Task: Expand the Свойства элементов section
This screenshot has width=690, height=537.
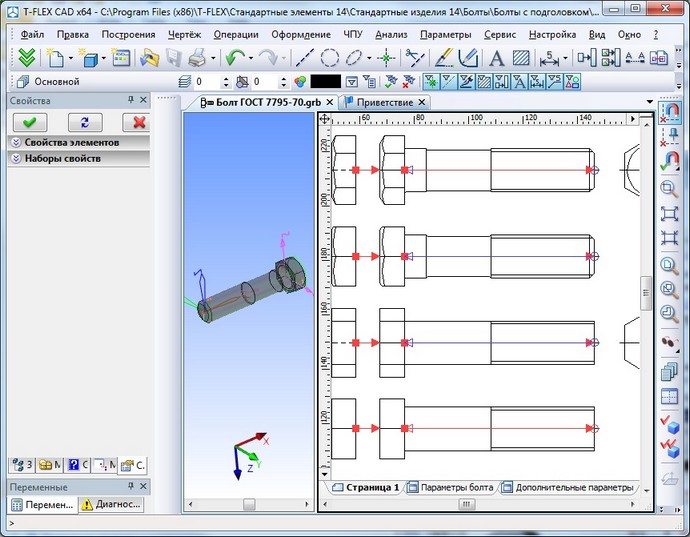Action: 79,143
